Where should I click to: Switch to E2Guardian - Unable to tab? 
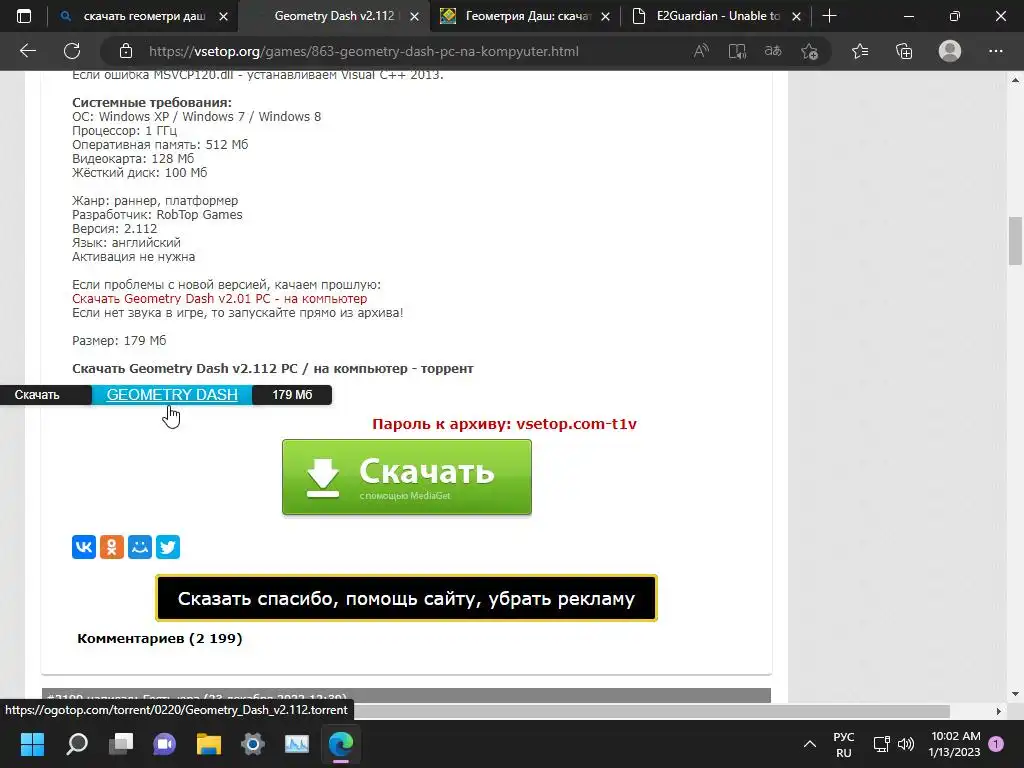pyautogui.click(x=716, y=16)
